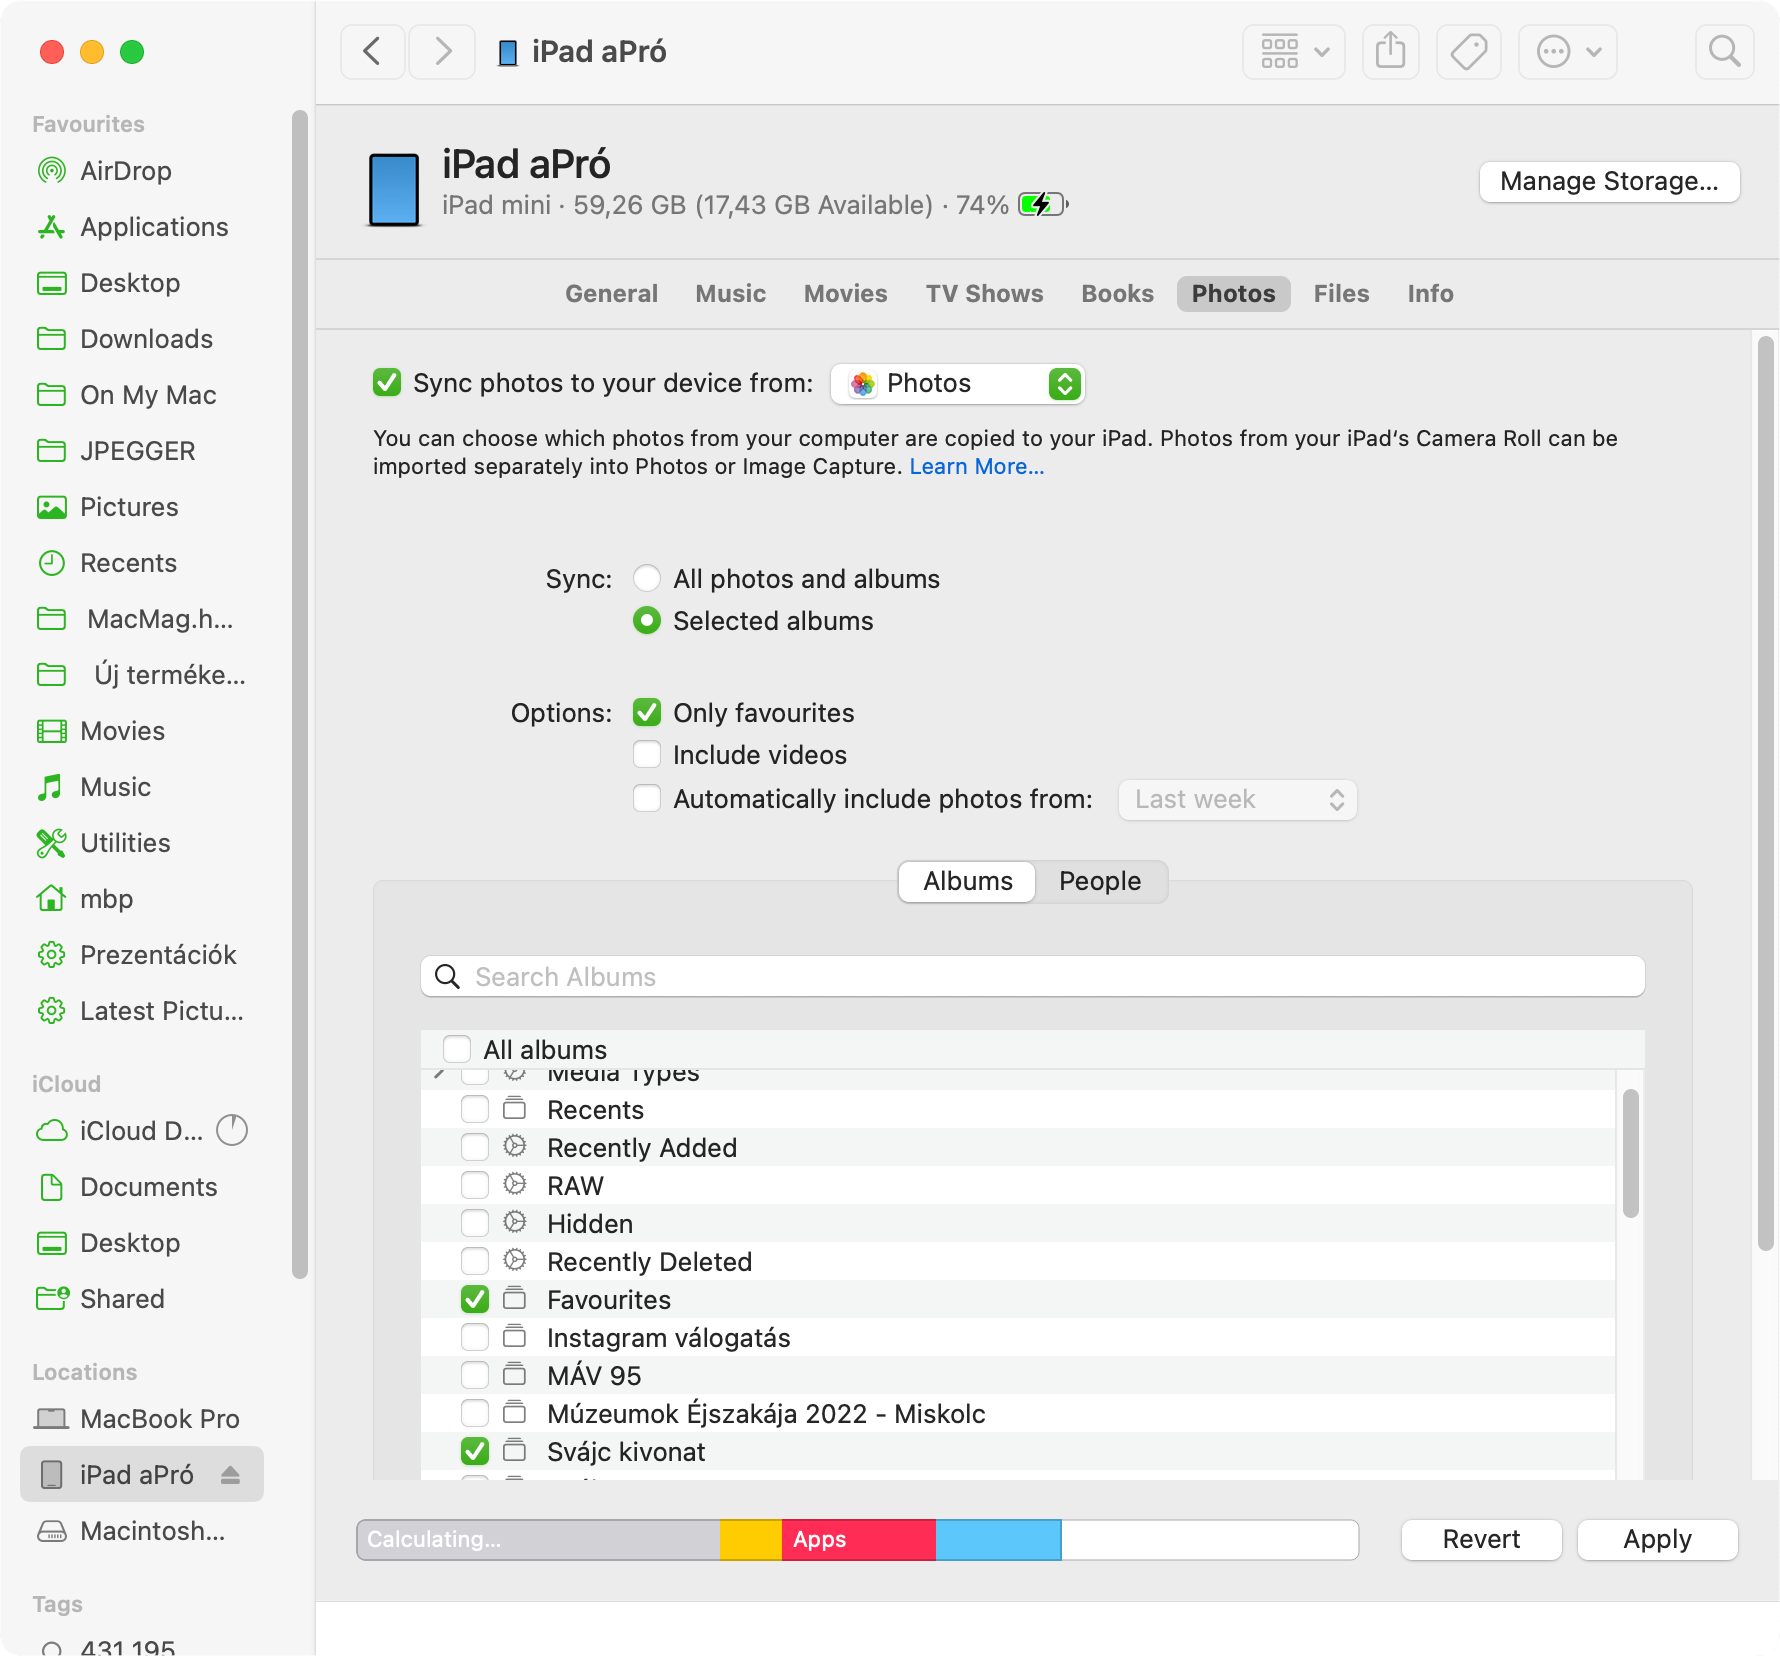Check the Instagram válogatás album

coord(475,1337)
